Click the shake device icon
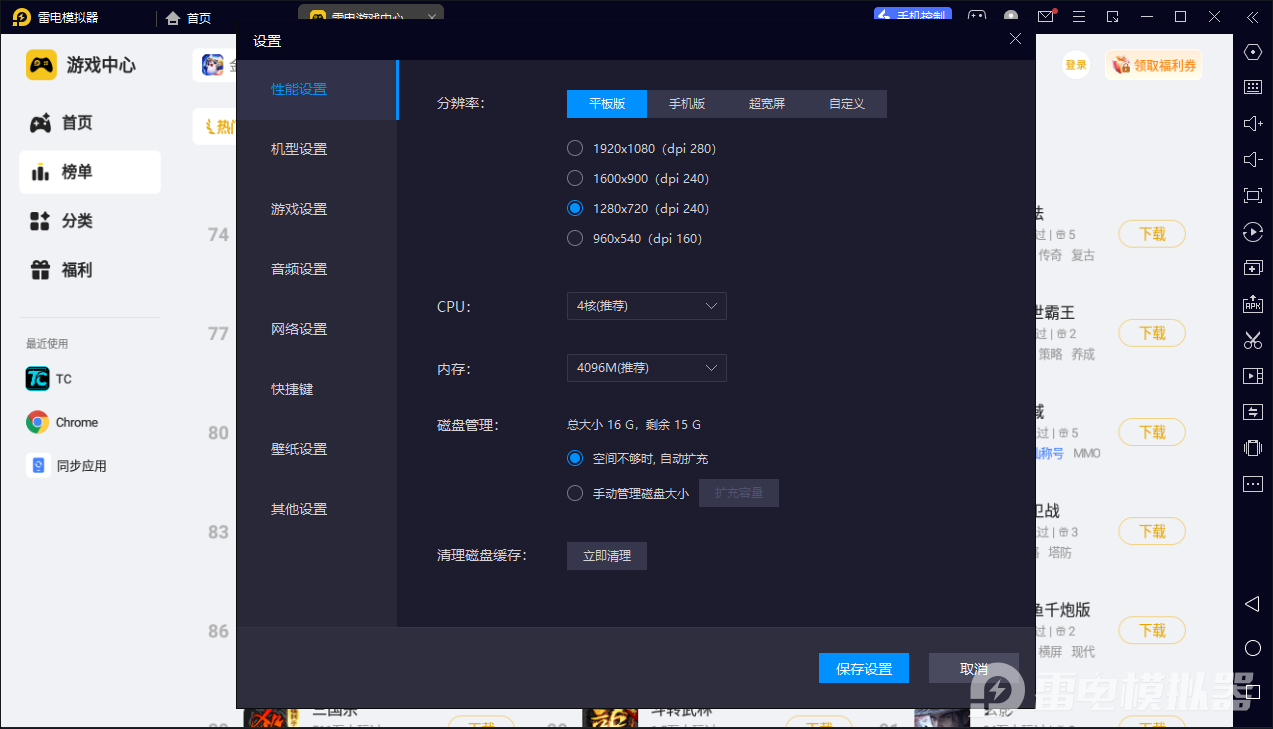Viewport: 1273px width, 729px height. click(1253, 448)
